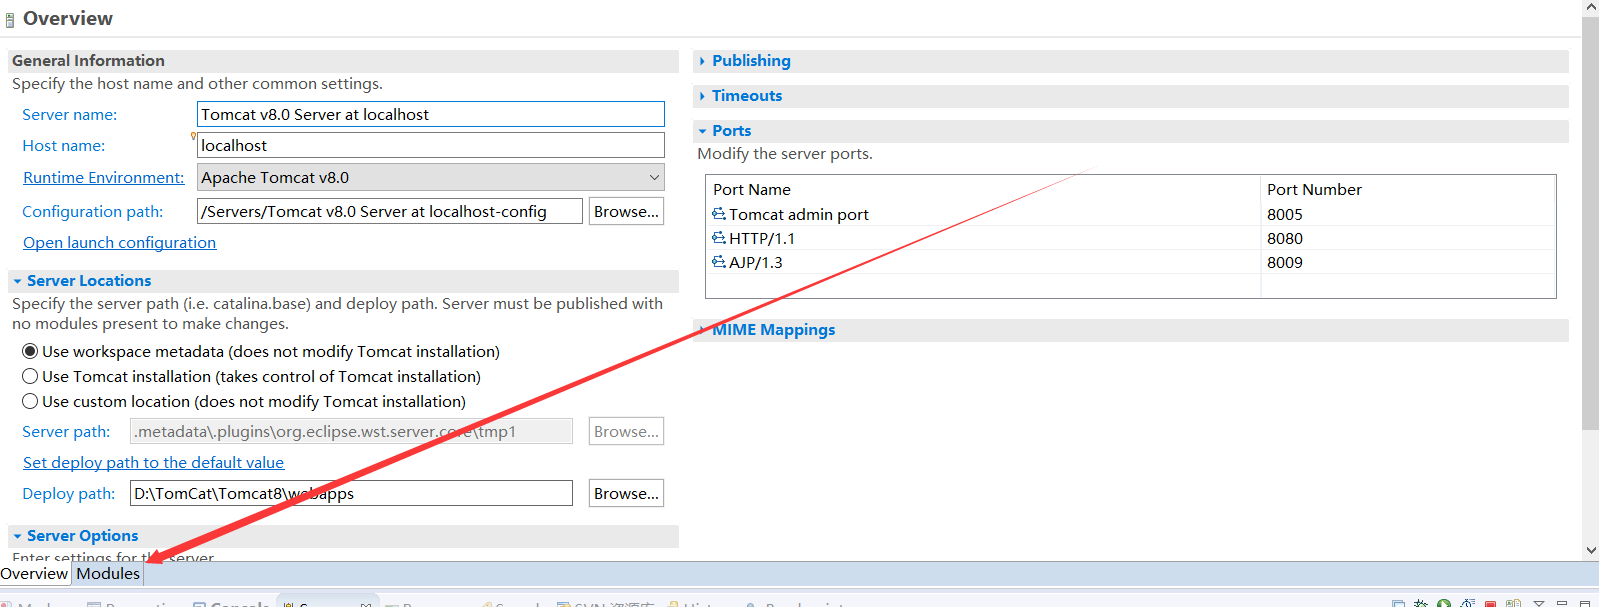Collapse the Server Options section
This screenshot has height=607, width=1599.
click(17, 536)
